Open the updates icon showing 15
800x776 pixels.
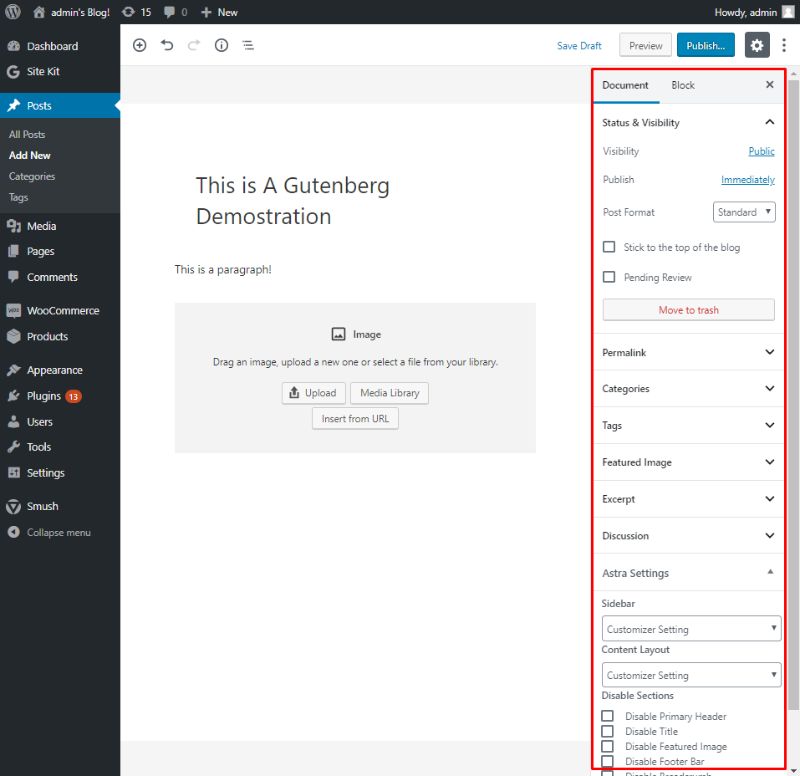(128, 12)
